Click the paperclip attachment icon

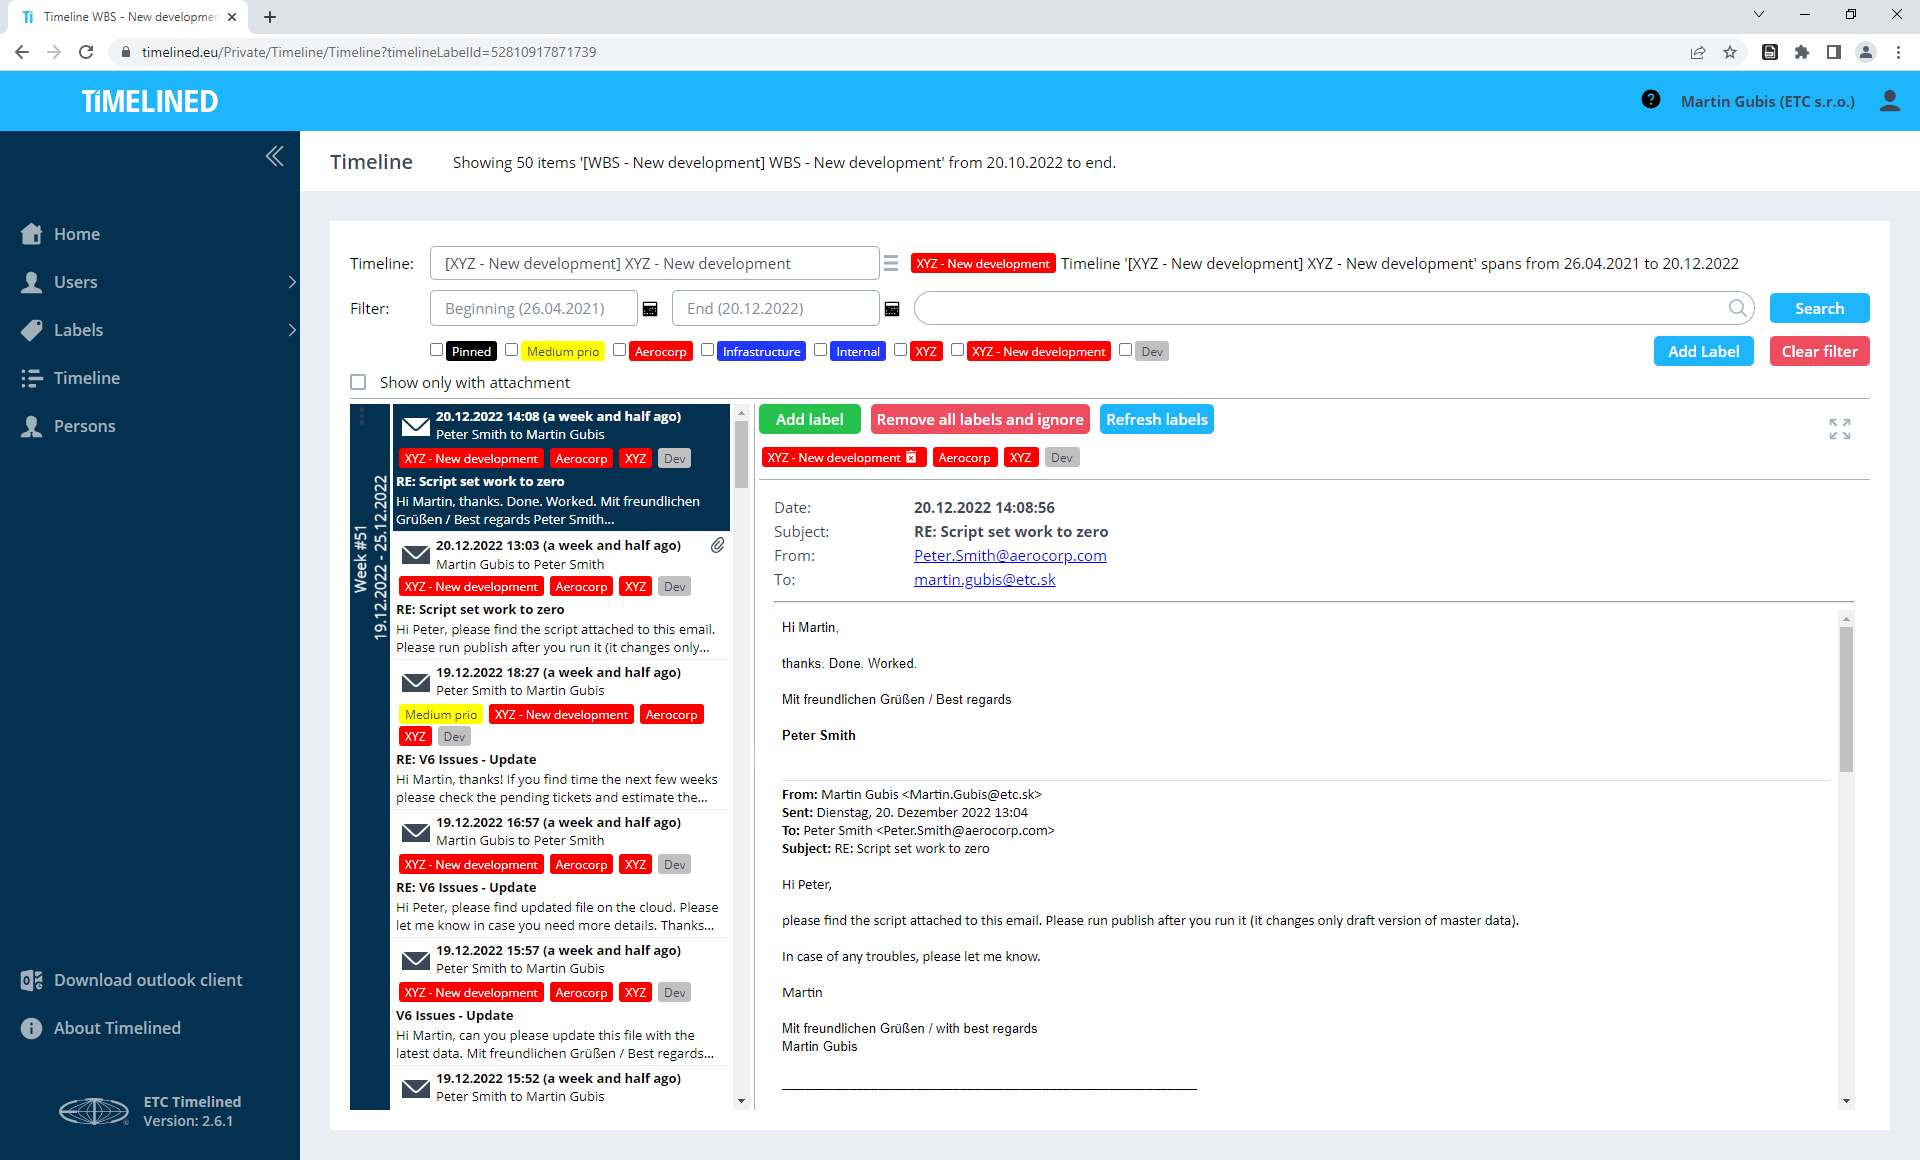click(x=718, y=545)
